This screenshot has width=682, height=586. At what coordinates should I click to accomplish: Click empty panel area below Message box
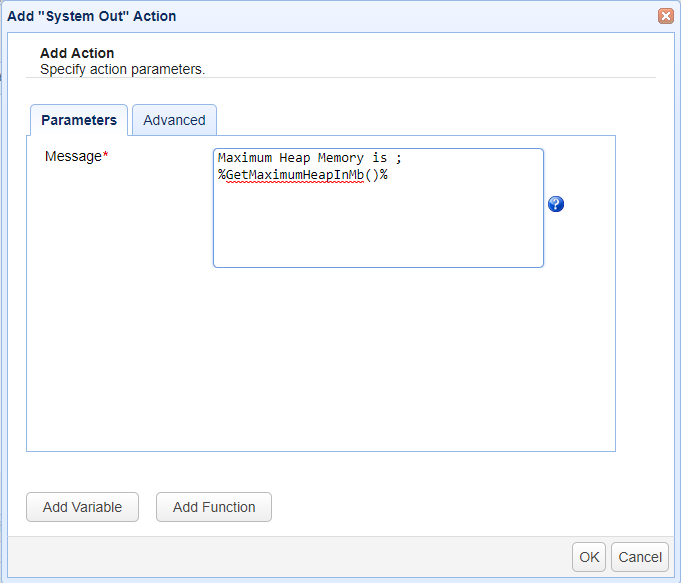pyautogui.click(x=320, y=360)
